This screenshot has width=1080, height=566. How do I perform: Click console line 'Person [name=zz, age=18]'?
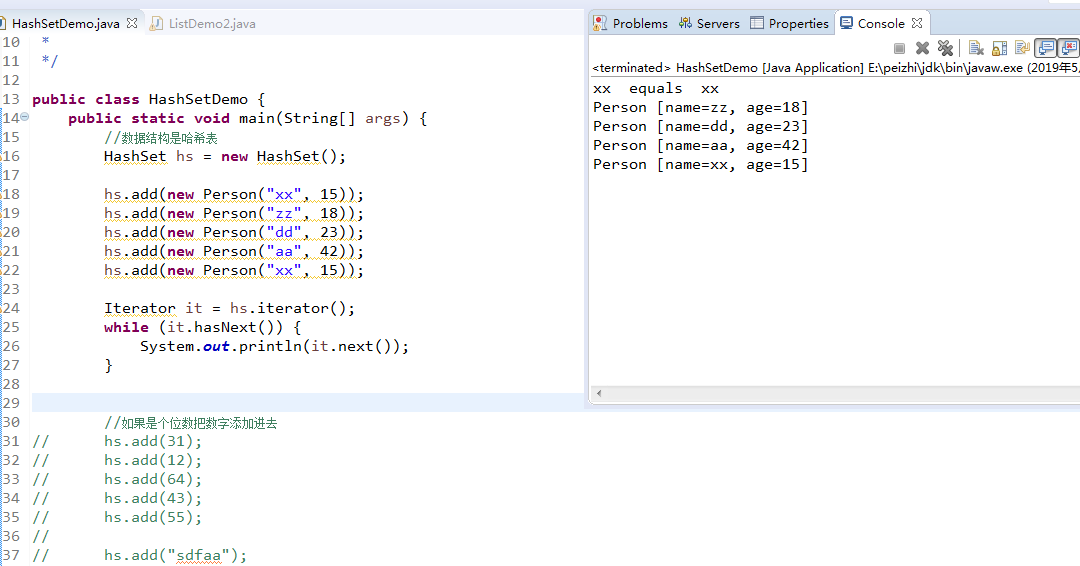[x=700, y=107]
